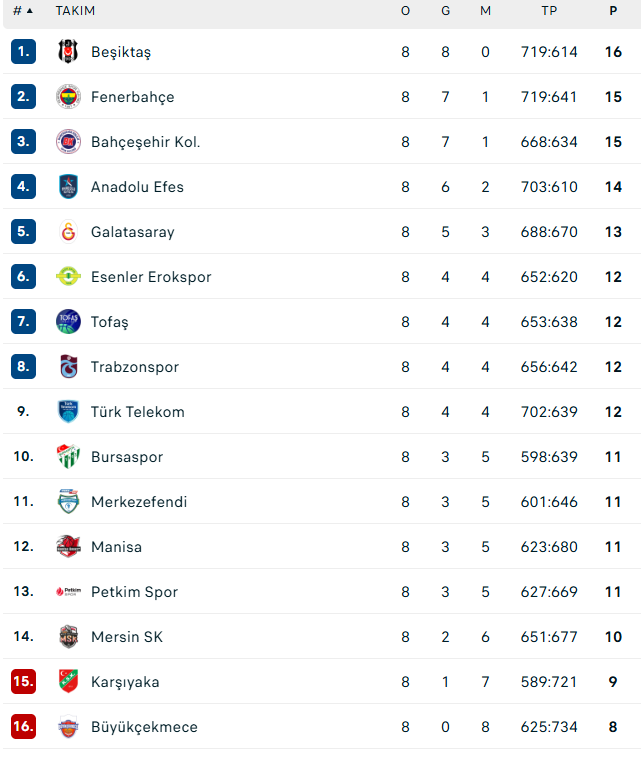Open the Bahçeşehir Kol. team link
This screenshot has width=641, height=760.
click(x=145, y=142)
